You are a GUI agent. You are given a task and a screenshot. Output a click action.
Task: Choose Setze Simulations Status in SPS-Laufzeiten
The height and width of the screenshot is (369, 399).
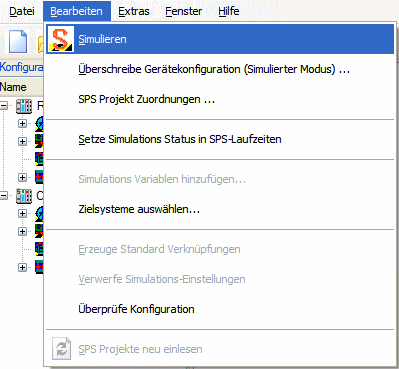click(x=220, y=139)
